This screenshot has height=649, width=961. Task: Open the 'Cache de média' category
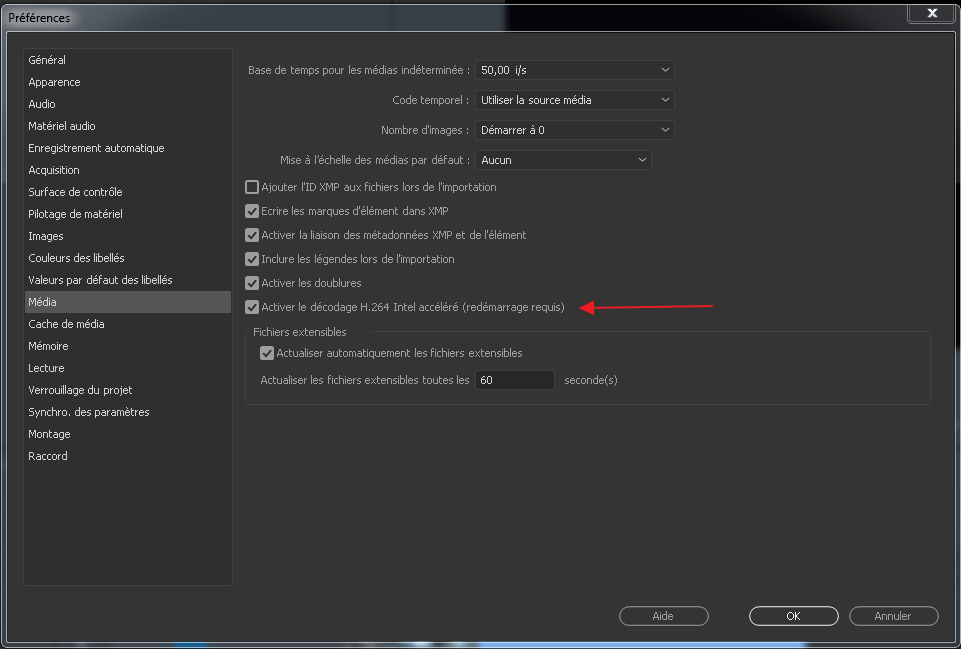coord(66,324)
